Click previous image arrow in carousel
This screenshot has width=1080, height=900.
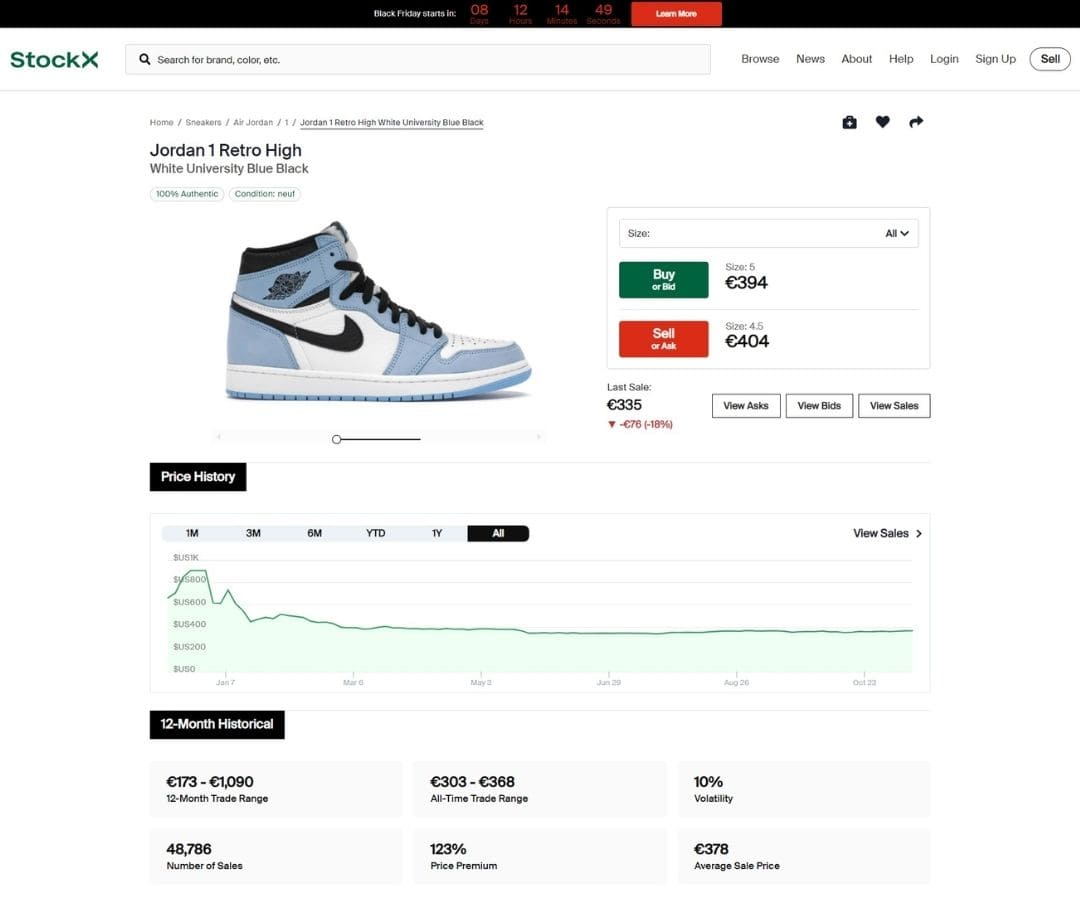click(219, 437)
